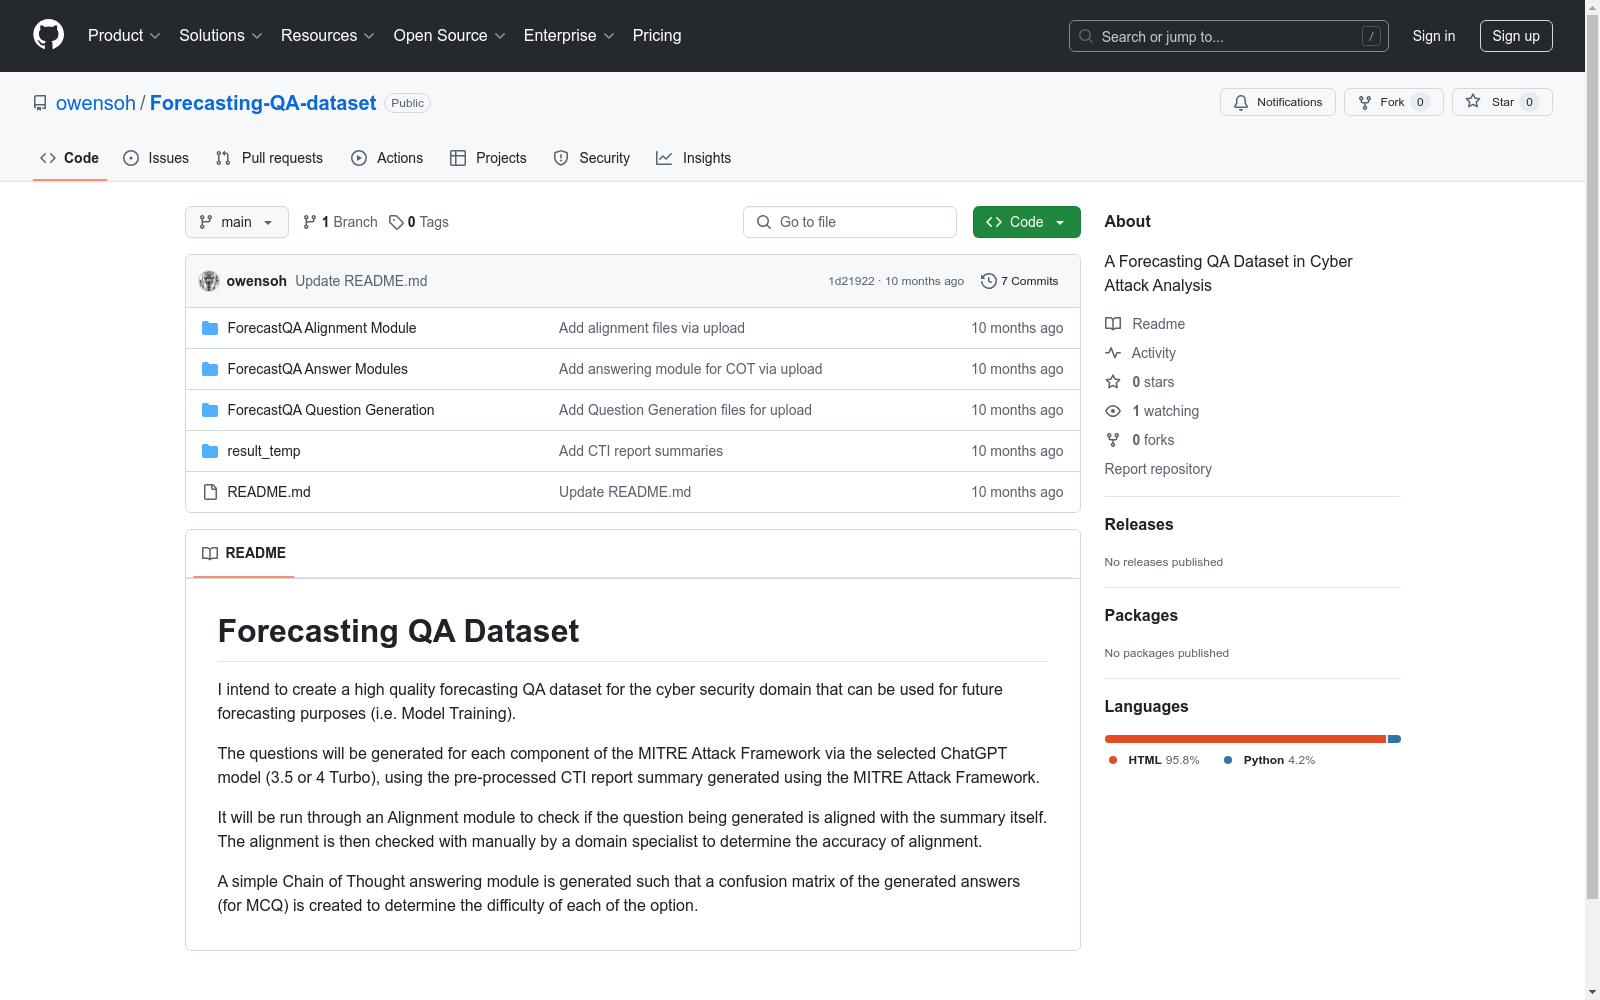Open the Forecasting-QA-dataset repository link
The width and height of the screenshot is (1600, 1000).
(x=263, y=103)
